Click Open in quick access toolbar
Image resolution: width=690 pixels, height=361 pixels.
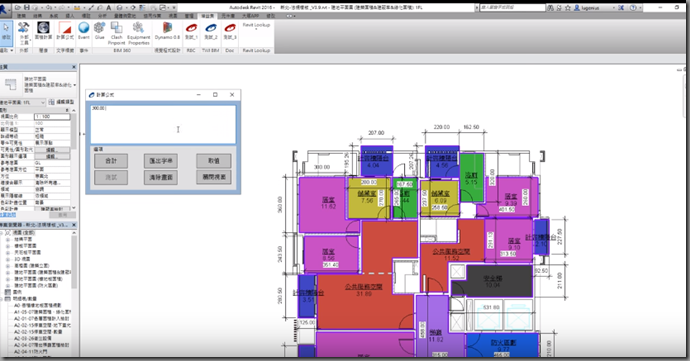tap(18, 7)
